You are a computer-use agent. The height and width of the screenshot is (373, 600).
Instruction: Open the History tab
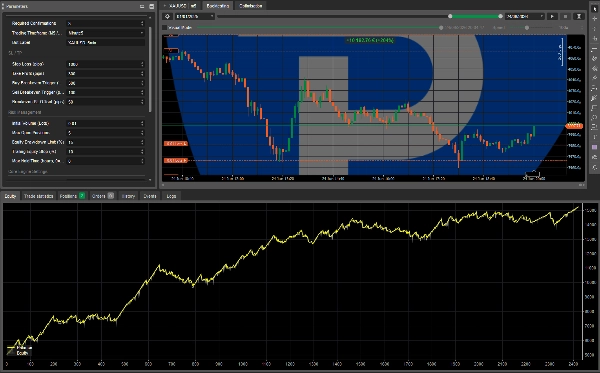click(x=128, y=196)
